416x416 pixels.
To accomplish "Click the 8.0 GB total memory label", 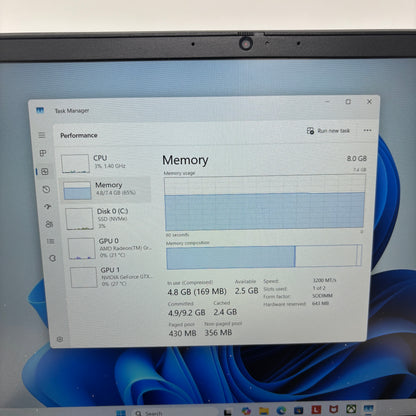I will [x=356, y=158].
